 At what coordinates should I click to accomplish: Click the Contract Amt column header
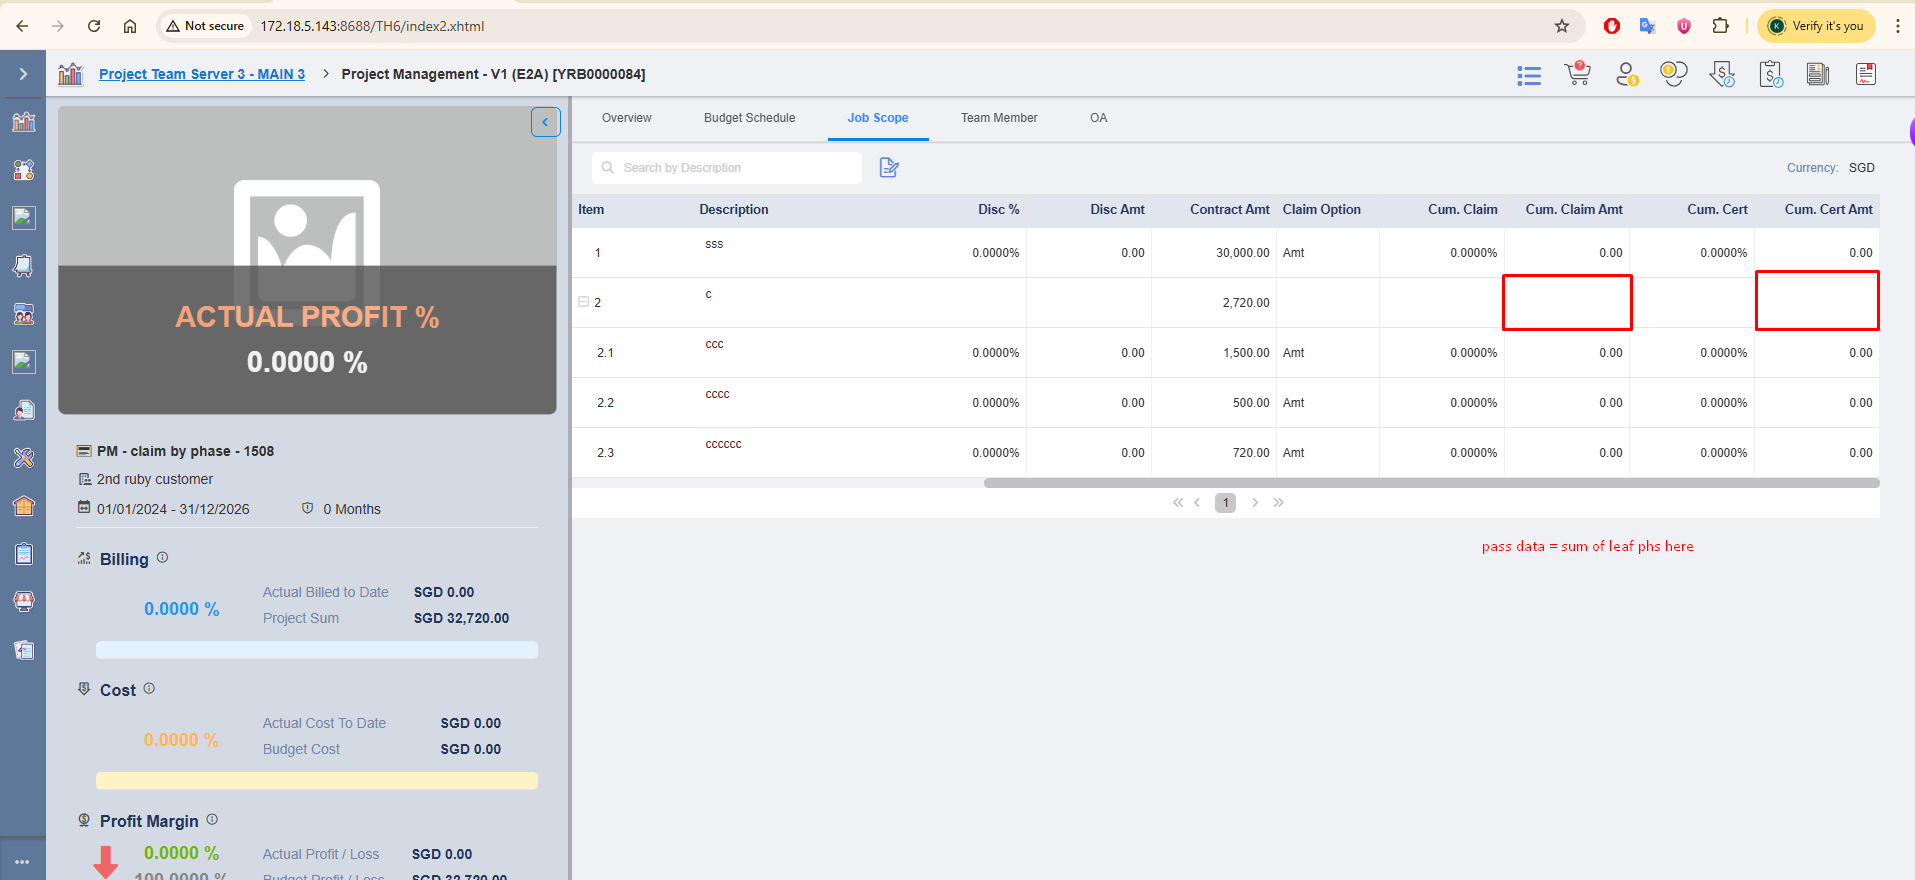click(1229, 209)
